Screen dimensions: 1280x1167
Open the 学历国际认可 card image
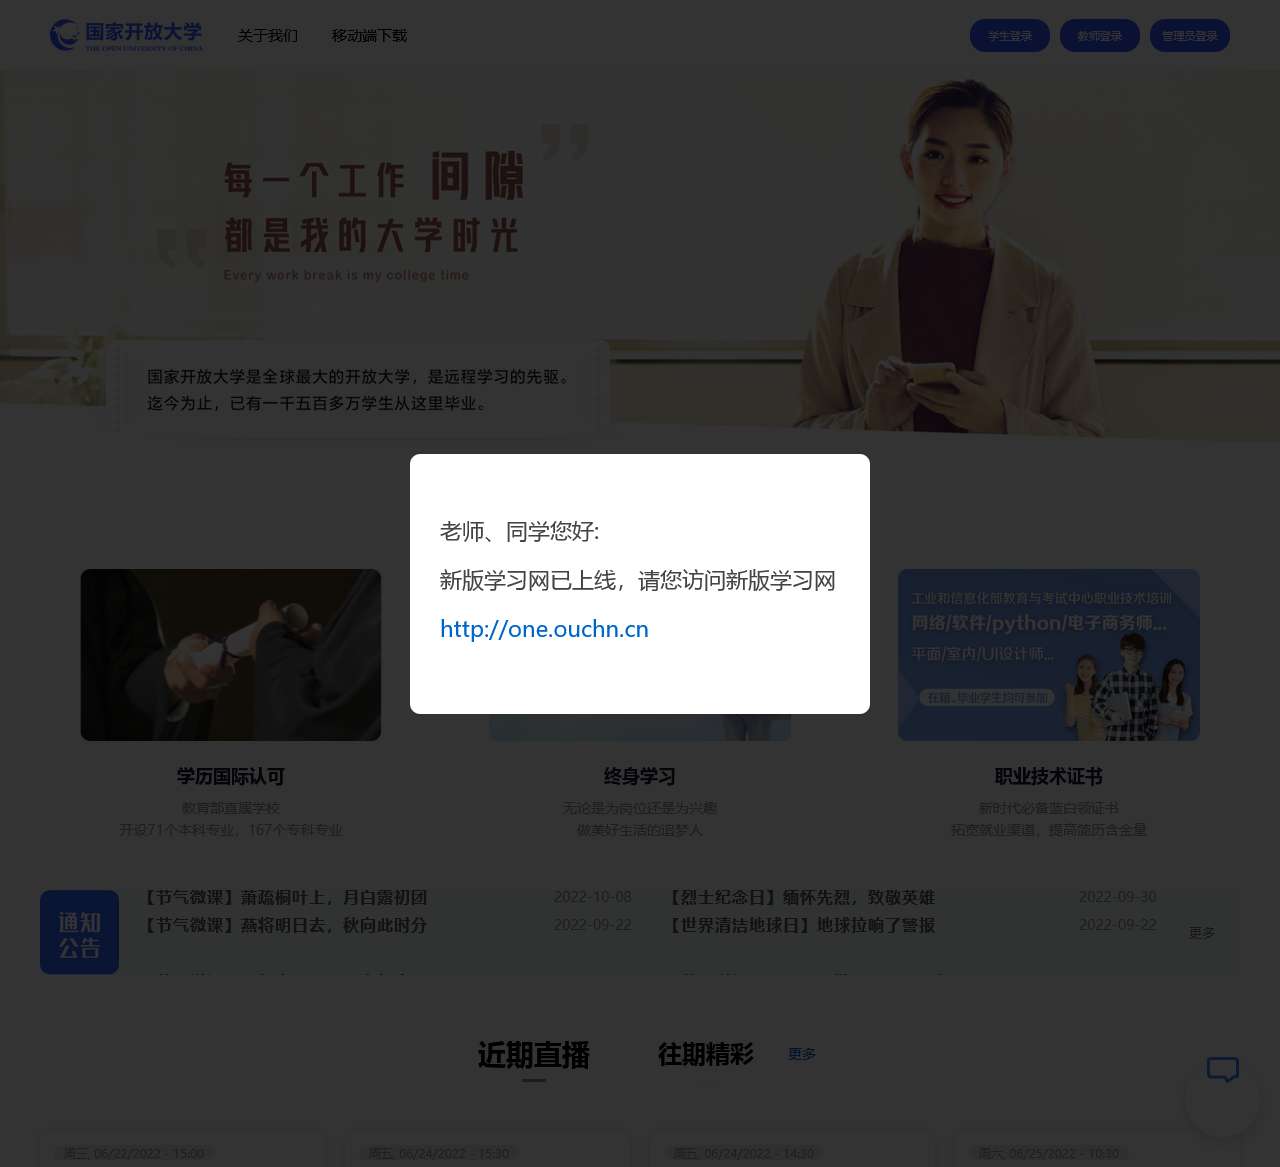point(230,654)
